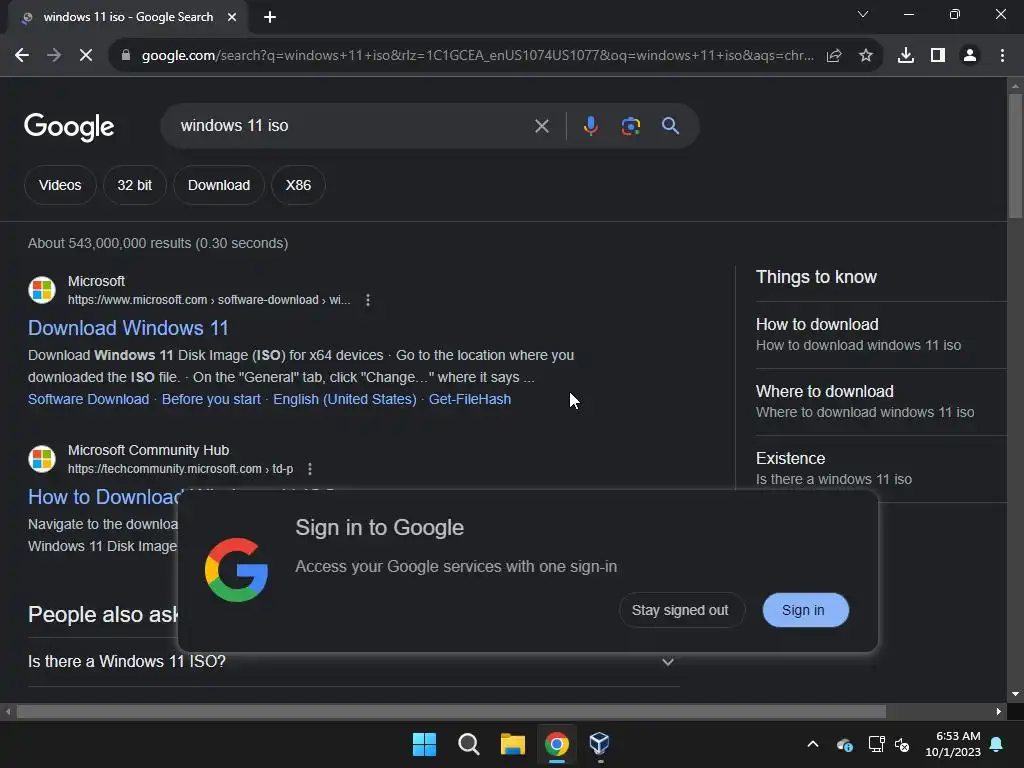Open the volume muted tray icon
This screenshot has width=1024, height=768.
click(903, 744)
